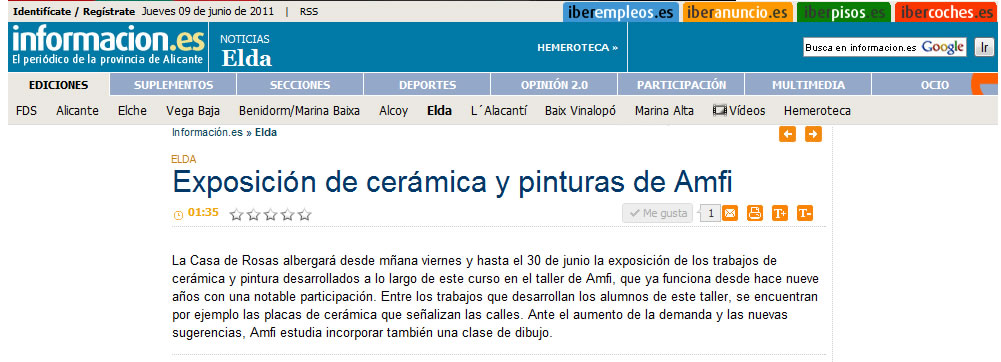Rate article three stars
The height and width of the screenshot is (362, 1001).
[271, 215]
